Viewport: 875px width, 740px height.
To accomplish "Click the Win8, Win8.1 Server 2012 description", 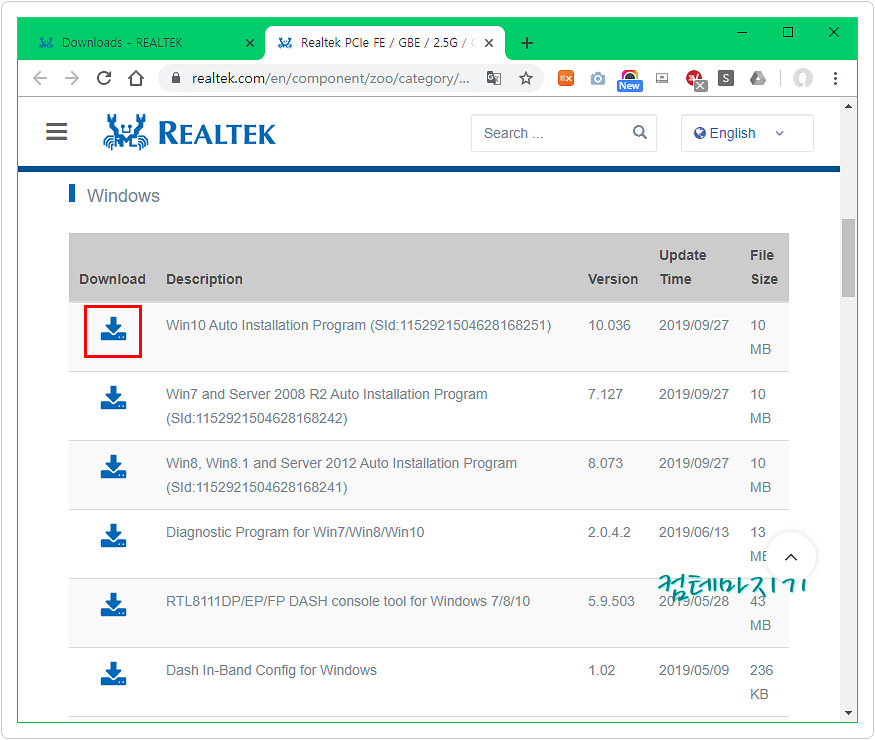I will (x=342, y=475).
